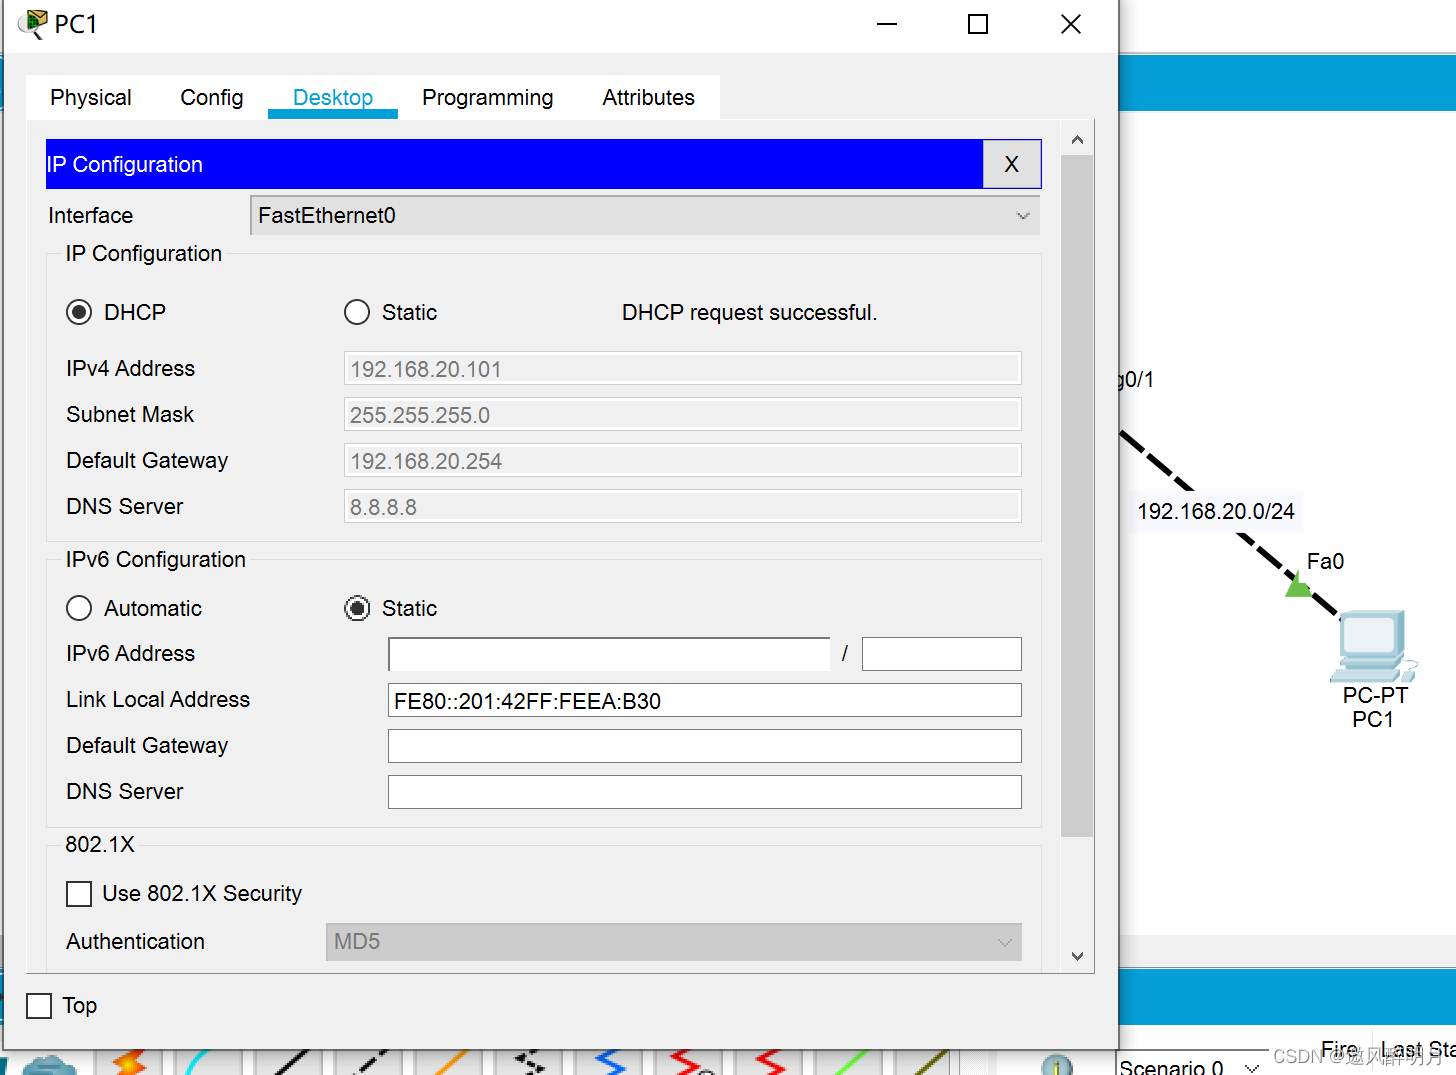Switch to the Config tab
This screenshot has height=1075, width=1456.
(212, 98)
